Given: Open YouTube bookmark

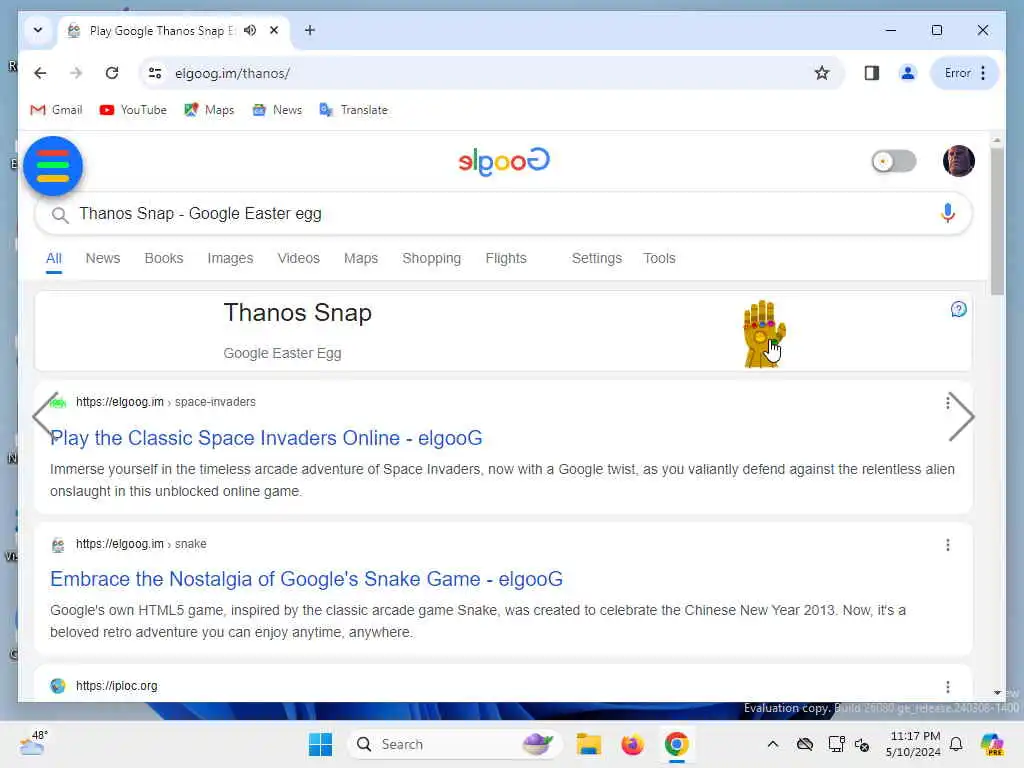Looking at the screenshot, I should click(x=133, y=110).
